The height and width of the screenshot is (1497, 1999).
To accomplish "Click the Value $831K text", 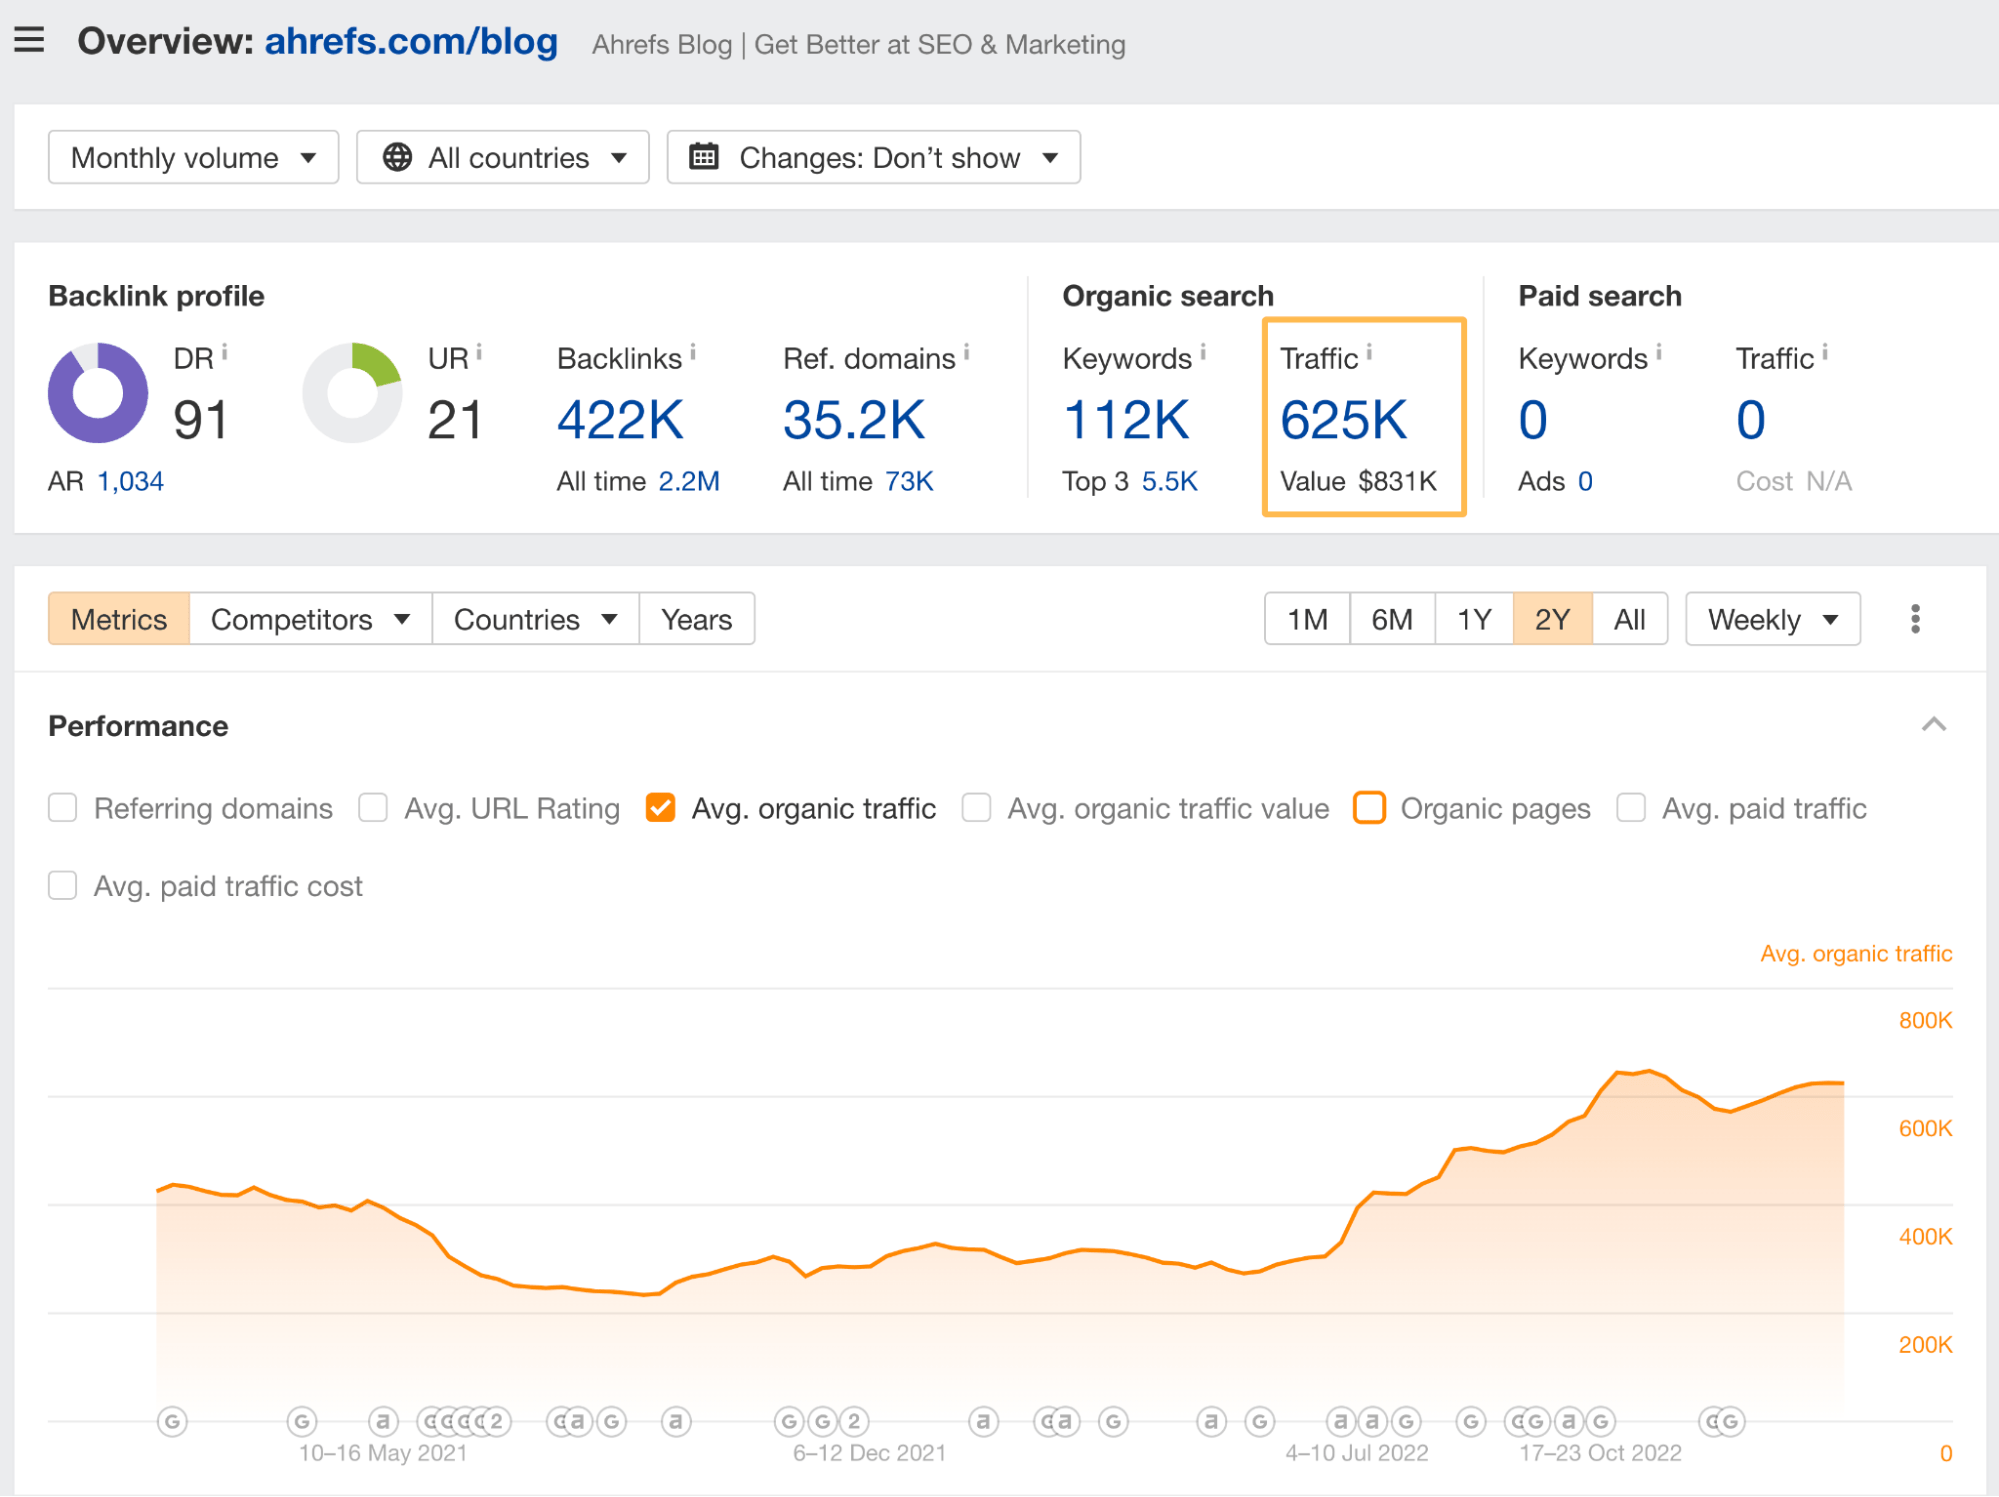I will coord(1358,482).
